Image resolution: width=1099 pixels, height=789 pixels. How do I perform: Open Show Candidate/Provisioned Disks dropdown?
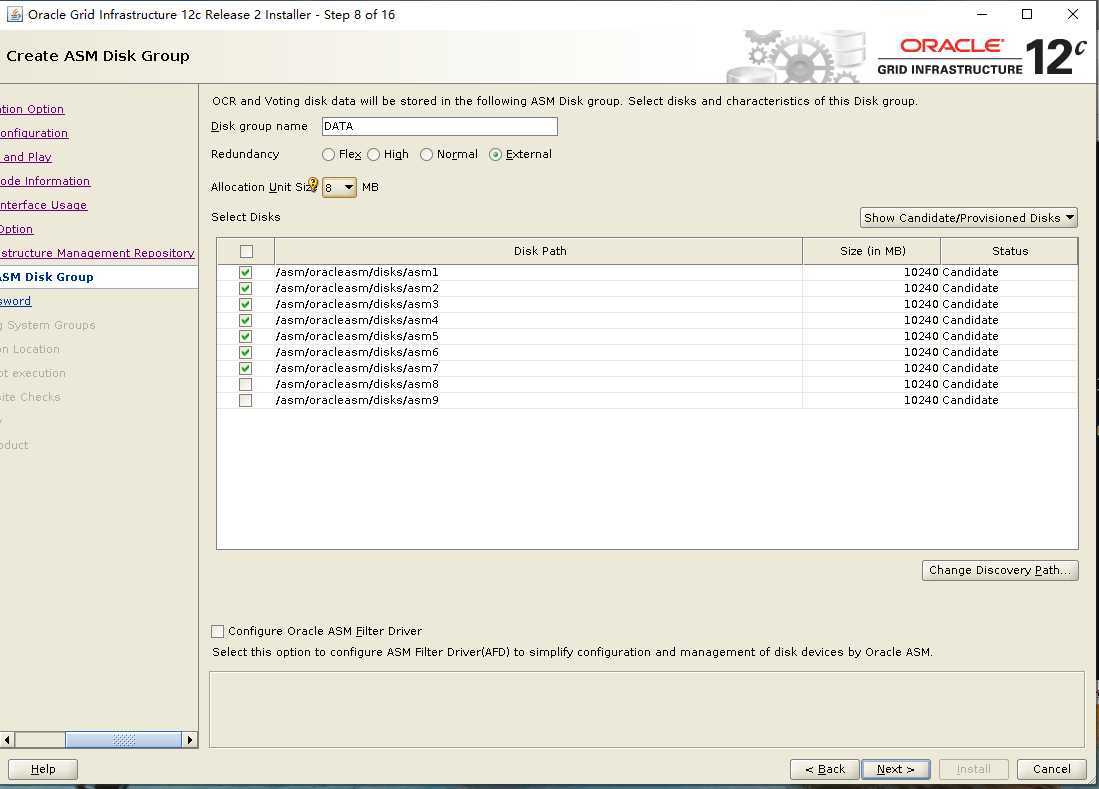pyautogui.click(x=969, y=217)
